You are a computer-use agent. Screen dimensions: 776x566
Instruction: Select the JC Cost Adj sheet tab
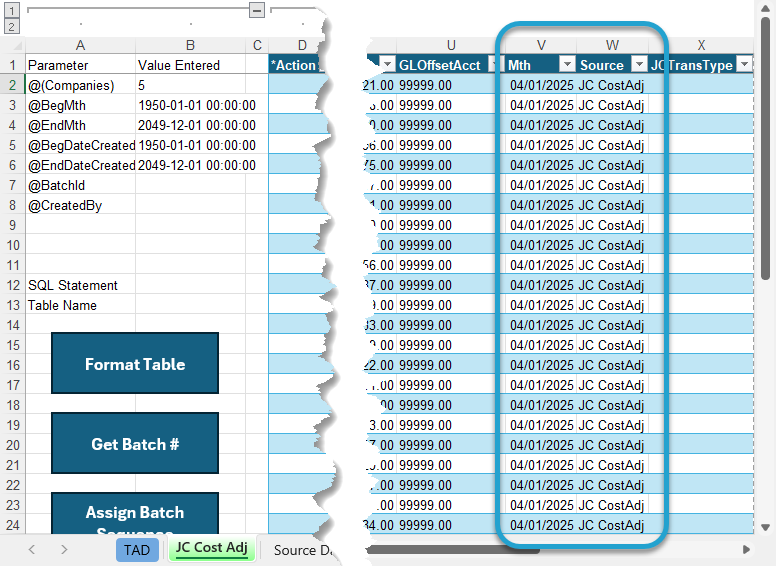(212, 549)
